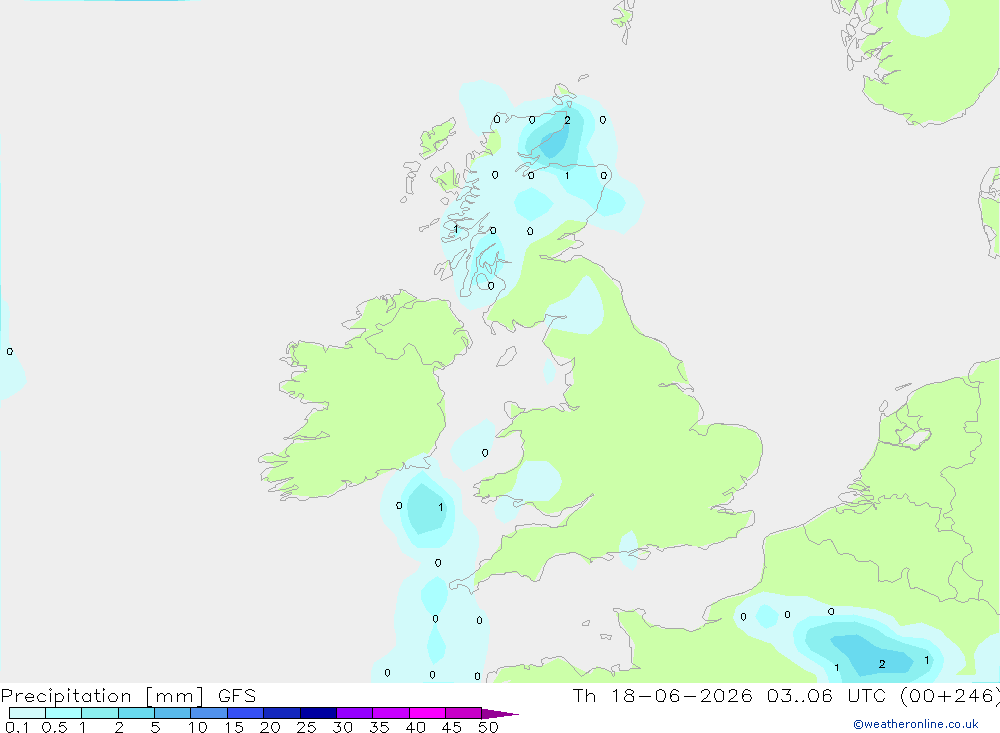Pick the 1–2 mm legend swatch
This screenshot has height=733, width=1000.
100,713
